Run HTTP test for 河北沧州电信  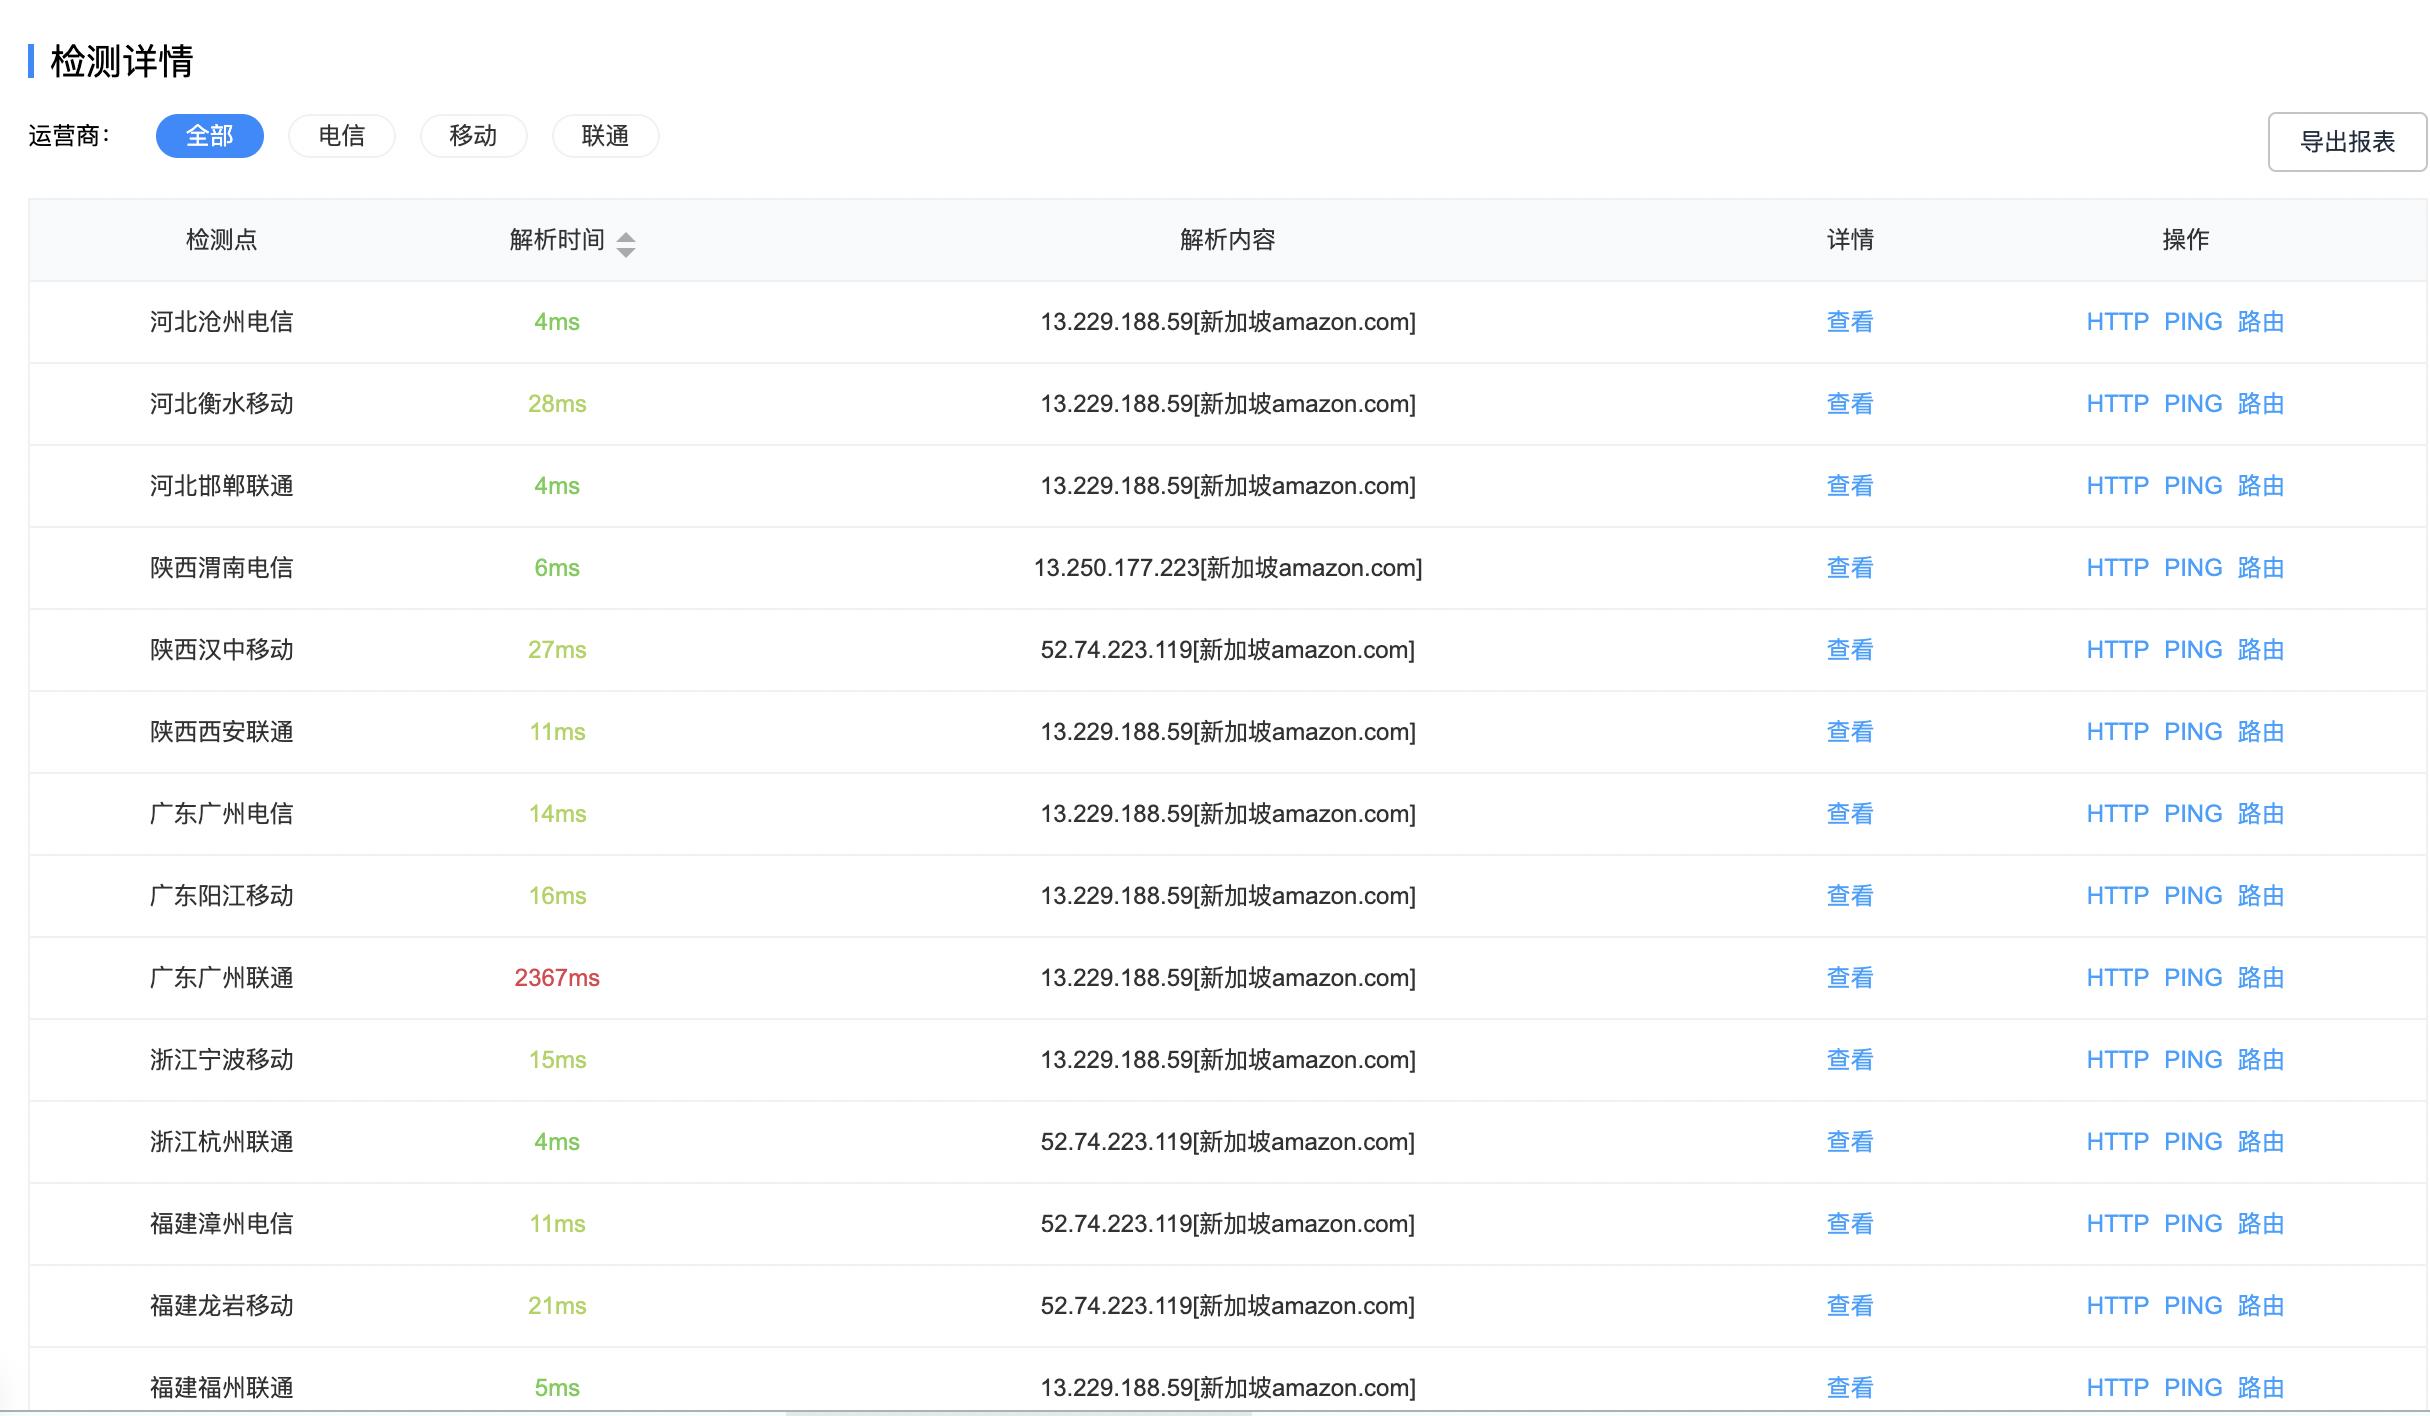(2117, 322)
